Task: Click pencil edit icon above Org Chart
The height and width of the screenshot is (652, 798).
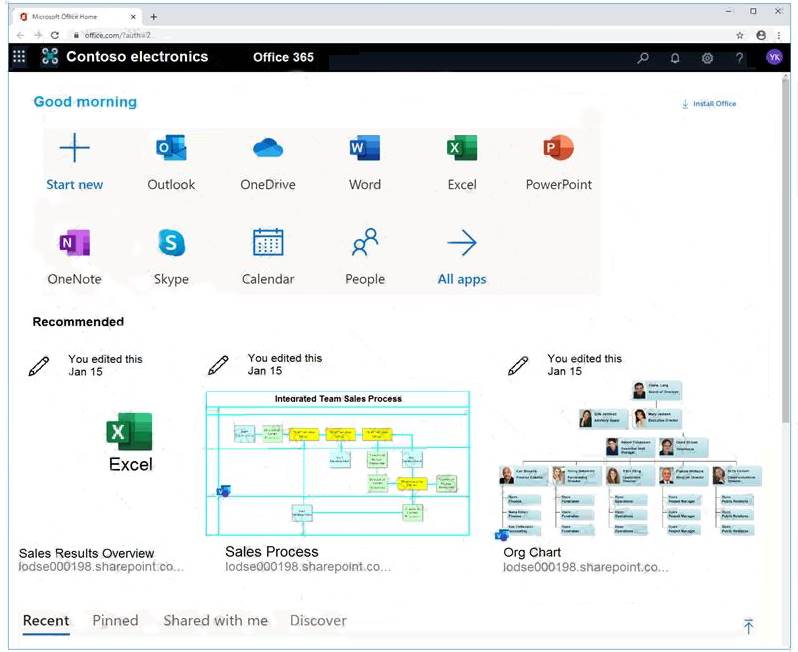Action: pyautogui.click(x=518, y=365)
